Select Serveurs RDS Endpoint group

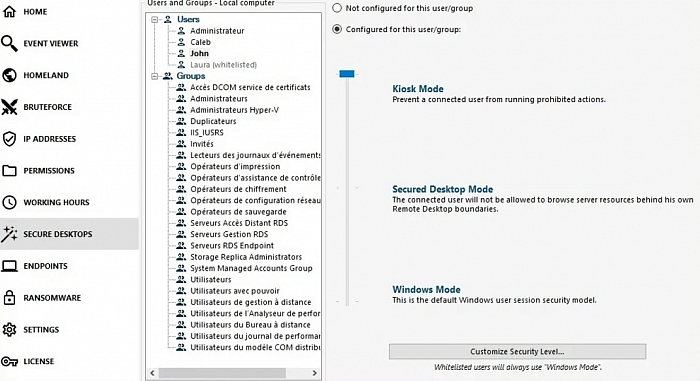click(x=232, y=246)
